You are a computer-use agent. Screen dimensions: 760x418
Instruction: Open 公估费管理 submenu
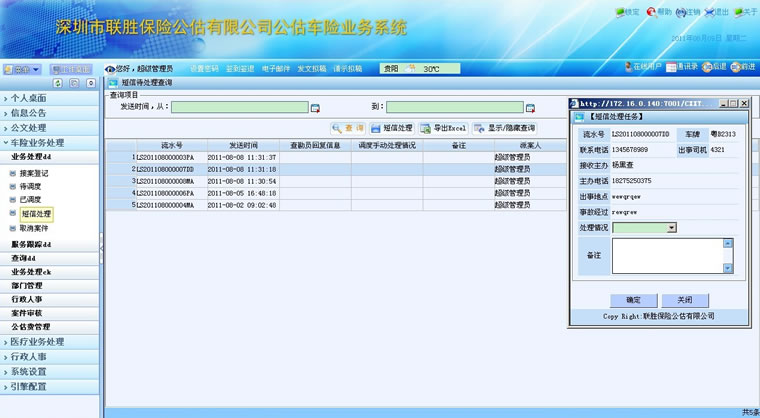click(x=49, y=327)
